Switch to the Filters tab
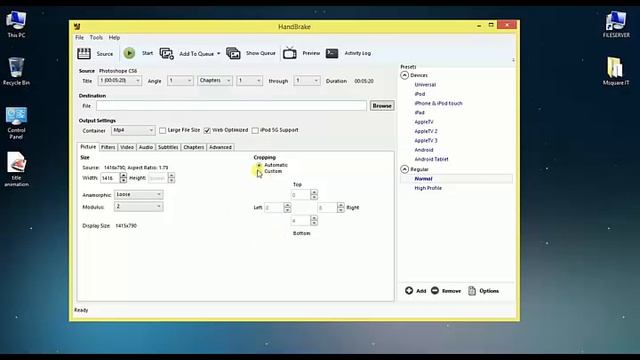 108,147
